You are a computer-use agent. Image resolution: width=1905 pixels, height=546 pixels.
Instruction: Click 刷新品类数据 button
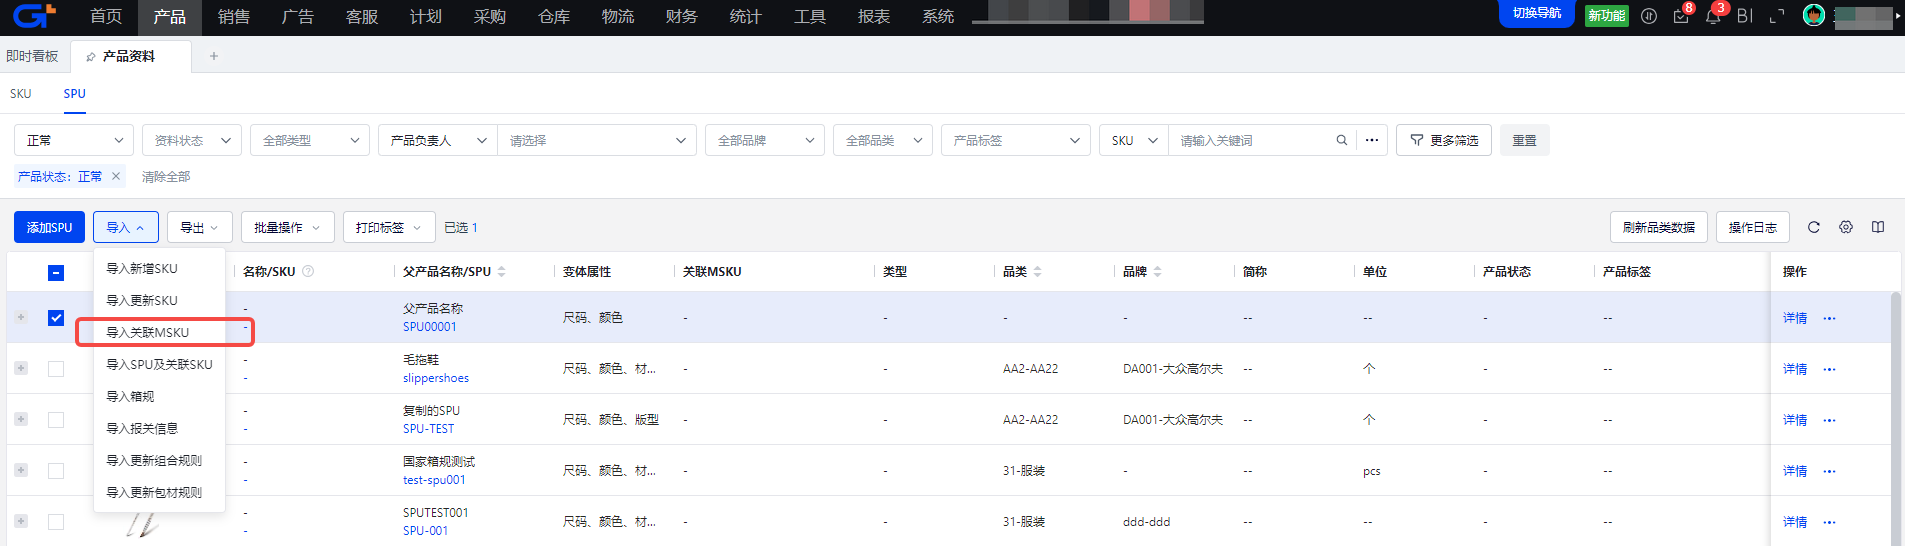1659,227
